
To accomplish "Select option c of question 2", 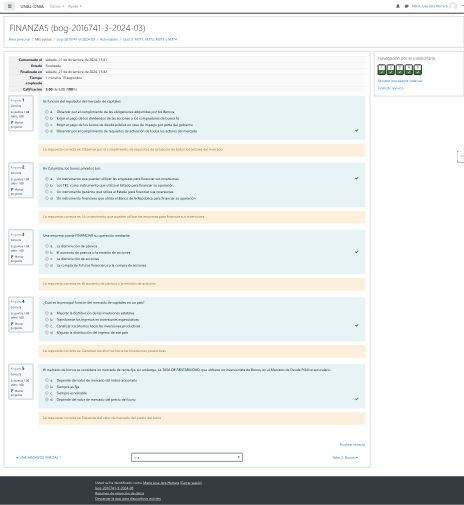I will click(x=47, y=192).
